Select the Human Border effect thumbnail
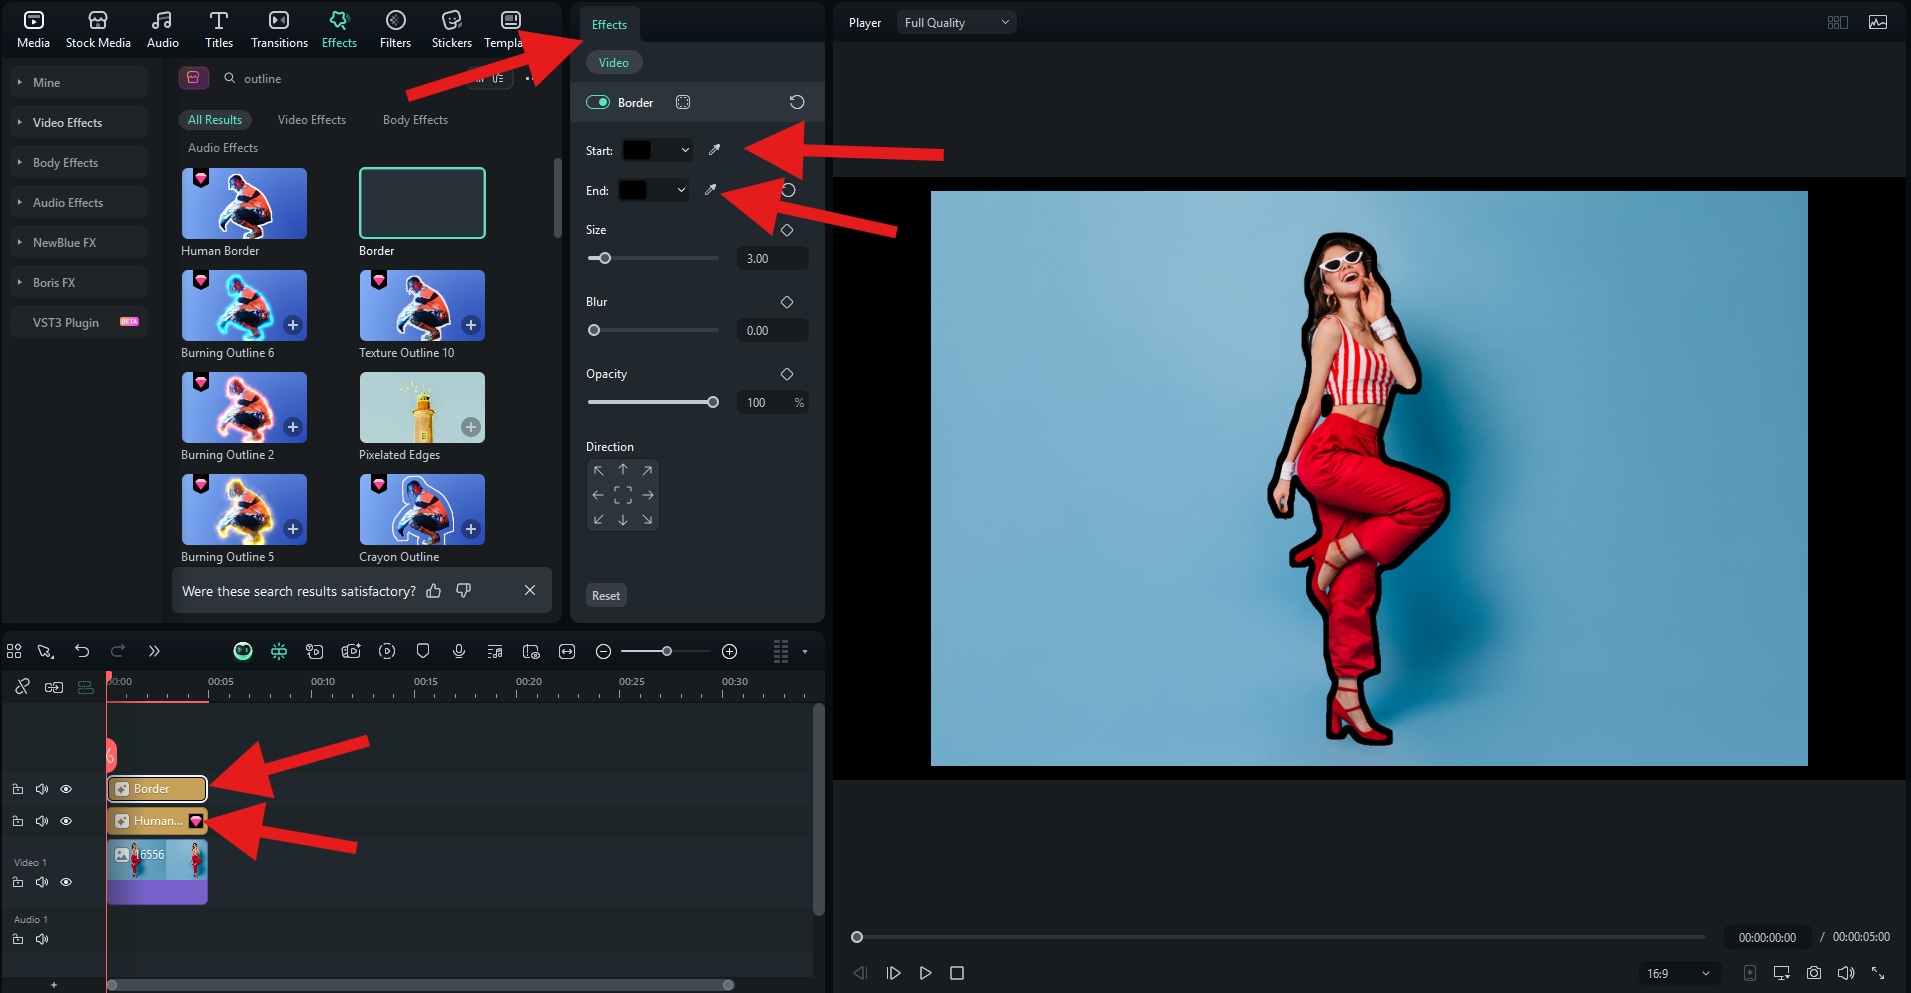 pyautogui.click(x=244, y=203)
